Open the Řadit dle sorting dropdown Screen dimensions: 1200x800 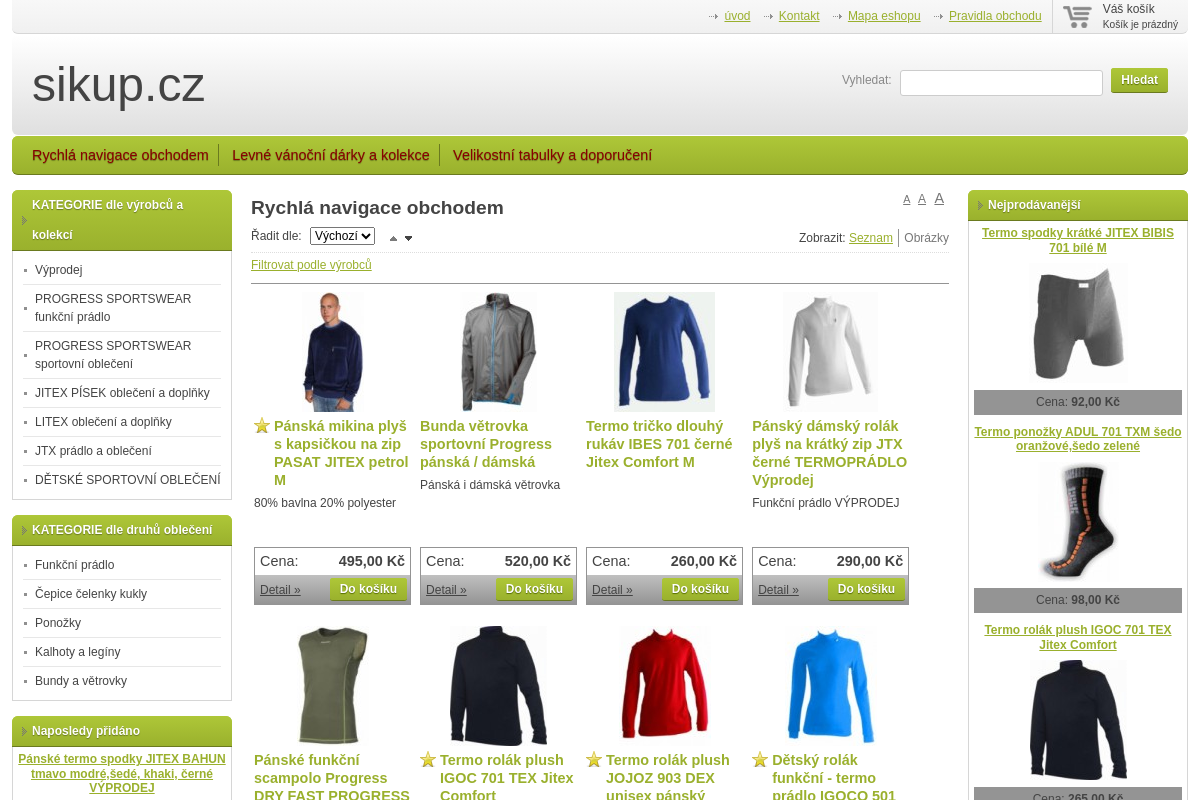[x=342, y=236]
